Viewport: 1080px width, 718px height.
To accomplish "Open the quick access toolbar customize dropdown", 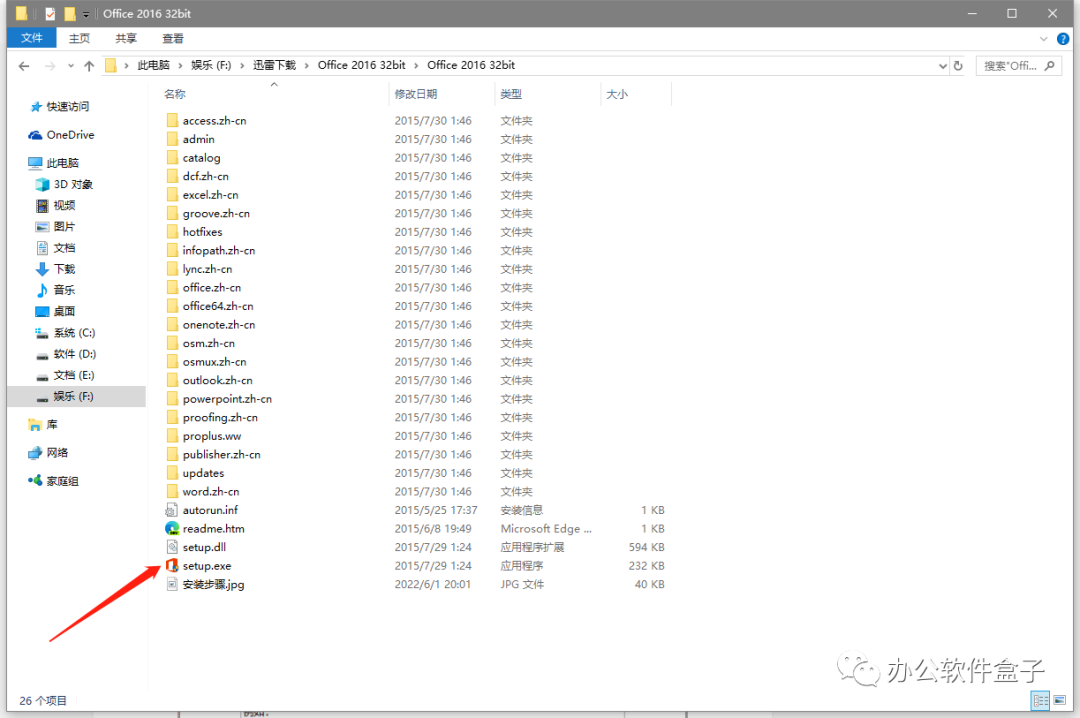I will (x=85, y=14).
